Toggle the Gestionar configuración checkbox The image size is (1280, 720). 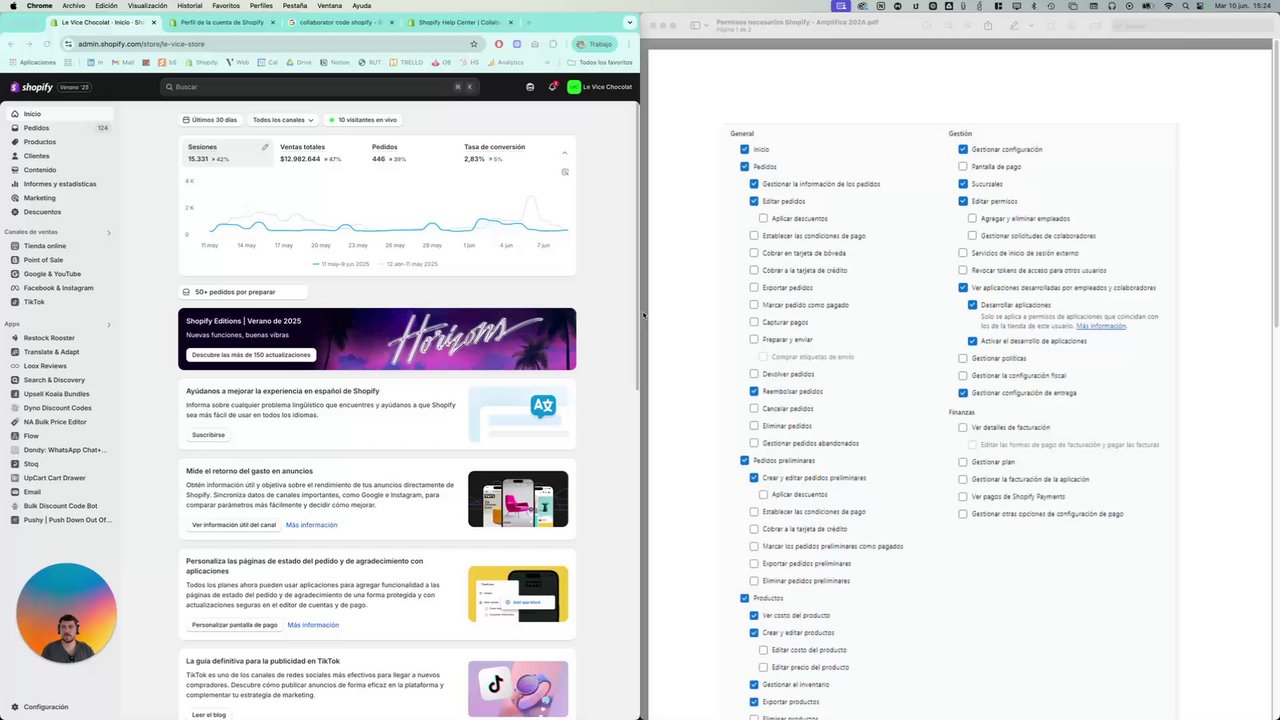click(x=963, y=150)
